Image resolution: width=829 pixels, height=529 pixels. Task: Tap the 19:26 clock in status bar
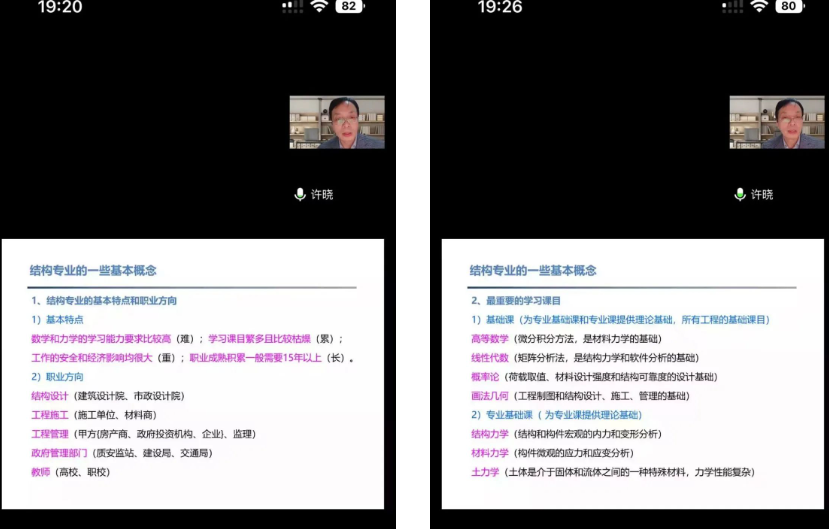pyautogui.click(x=500, y=7)
